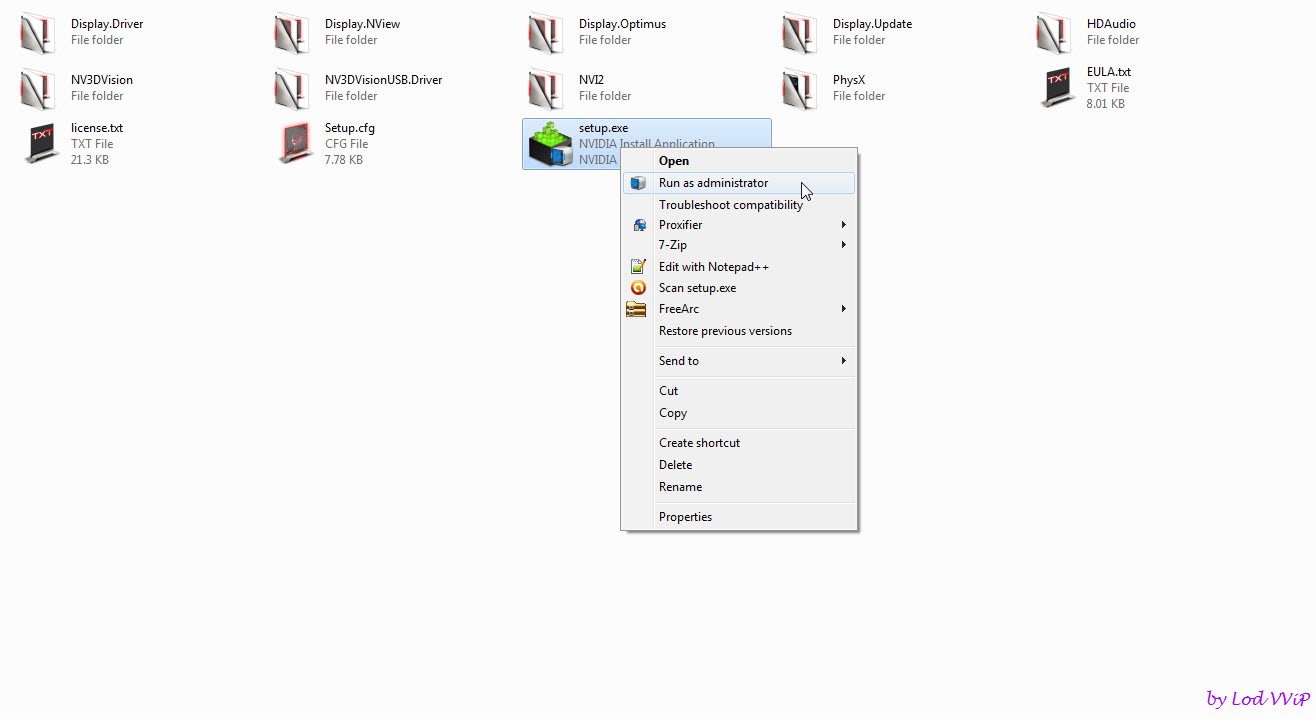Select Troubleshoot compatibility
The image size is (1316, 719).
[739, 205]
